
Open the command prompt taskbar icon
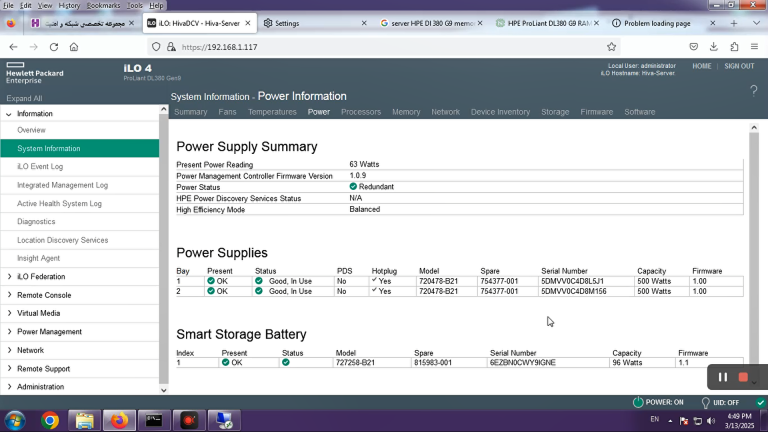tap(154, 421)
